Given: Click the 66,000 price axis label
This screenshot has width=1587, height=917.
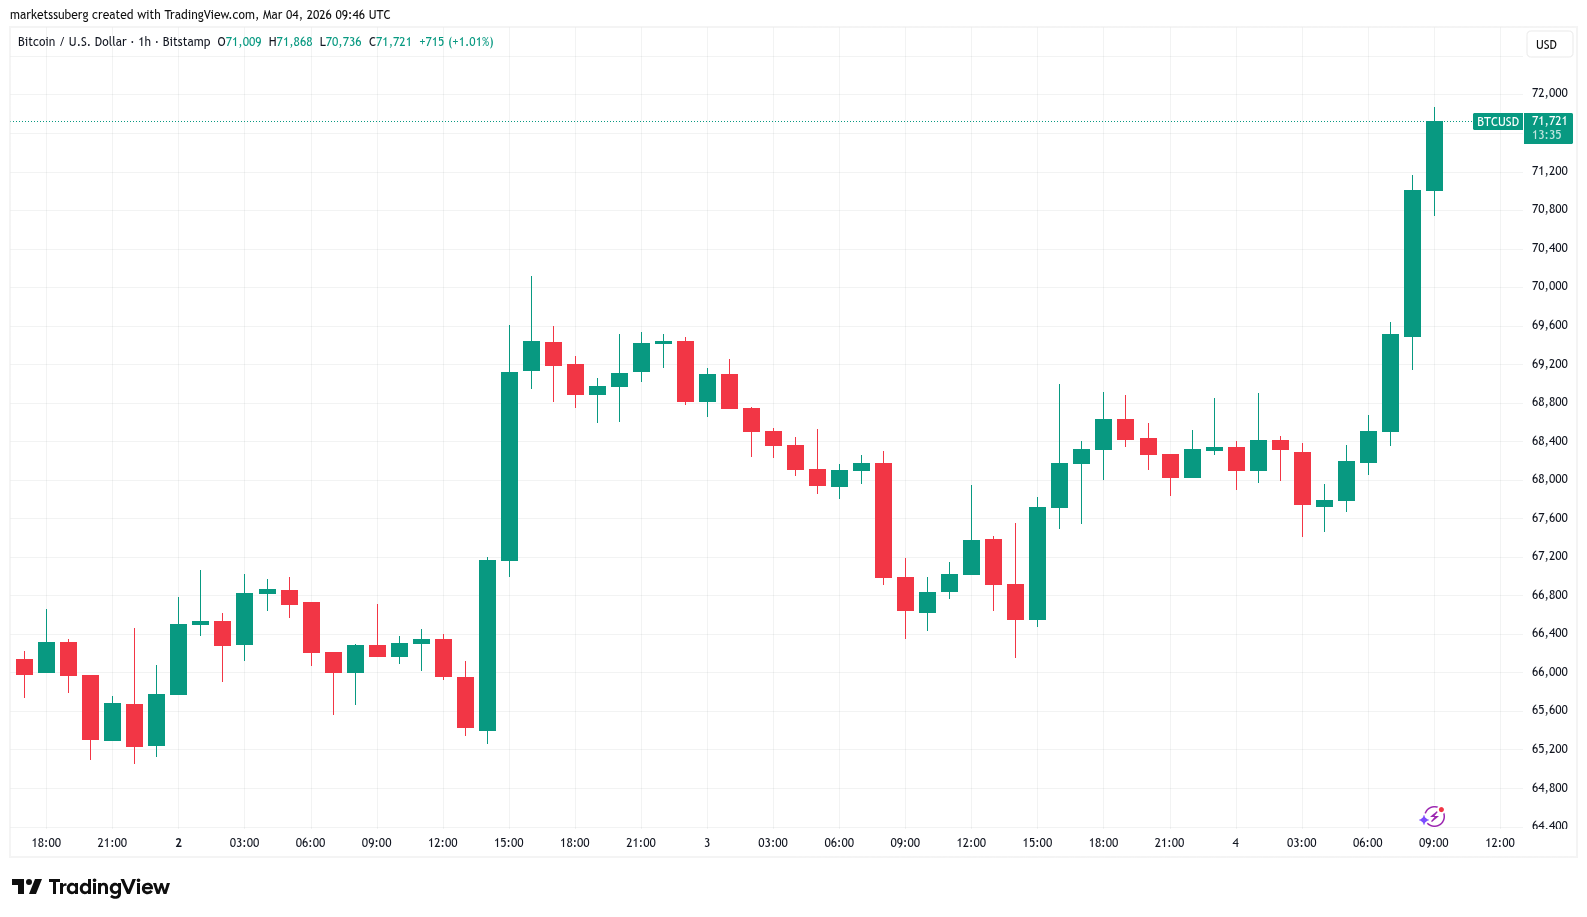Looking at the screenshot, I should tap(1549, 672).
